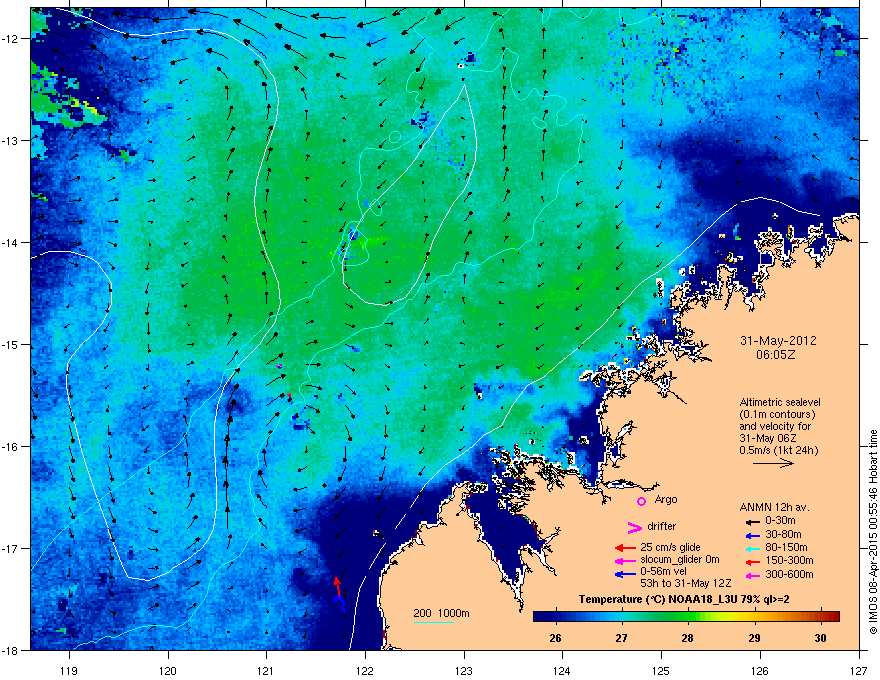Click the '0-56m vel' label
Screen dimensions: 880x680
(x=663, y=572)
